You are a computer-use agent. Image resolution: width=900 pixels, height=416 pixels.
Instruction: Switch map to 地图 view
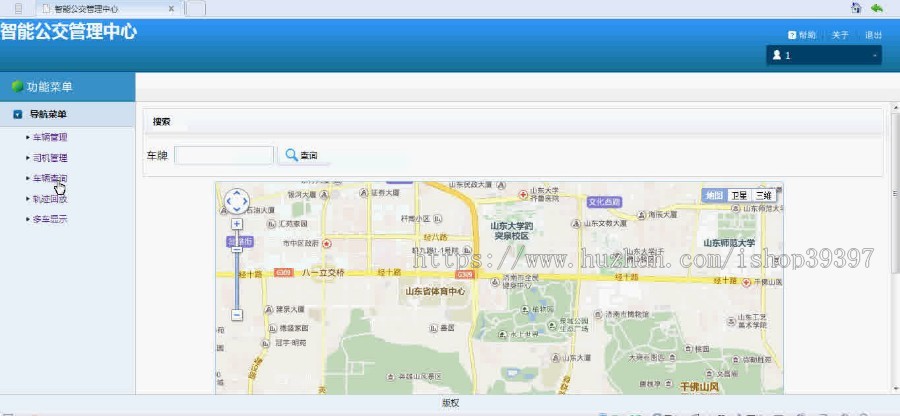click(x=715, y=196)
